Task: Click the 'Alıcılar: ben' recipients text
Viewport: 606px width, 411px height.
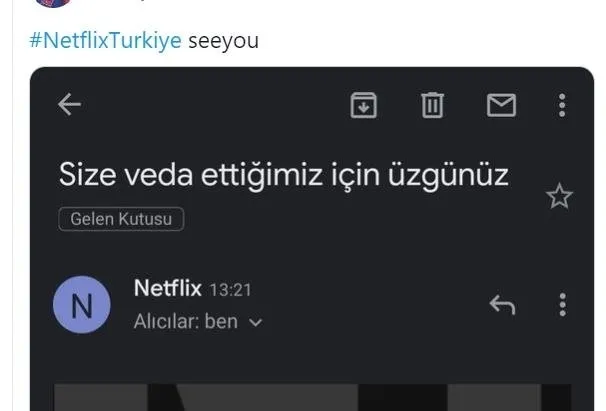Action: point(185,323)
